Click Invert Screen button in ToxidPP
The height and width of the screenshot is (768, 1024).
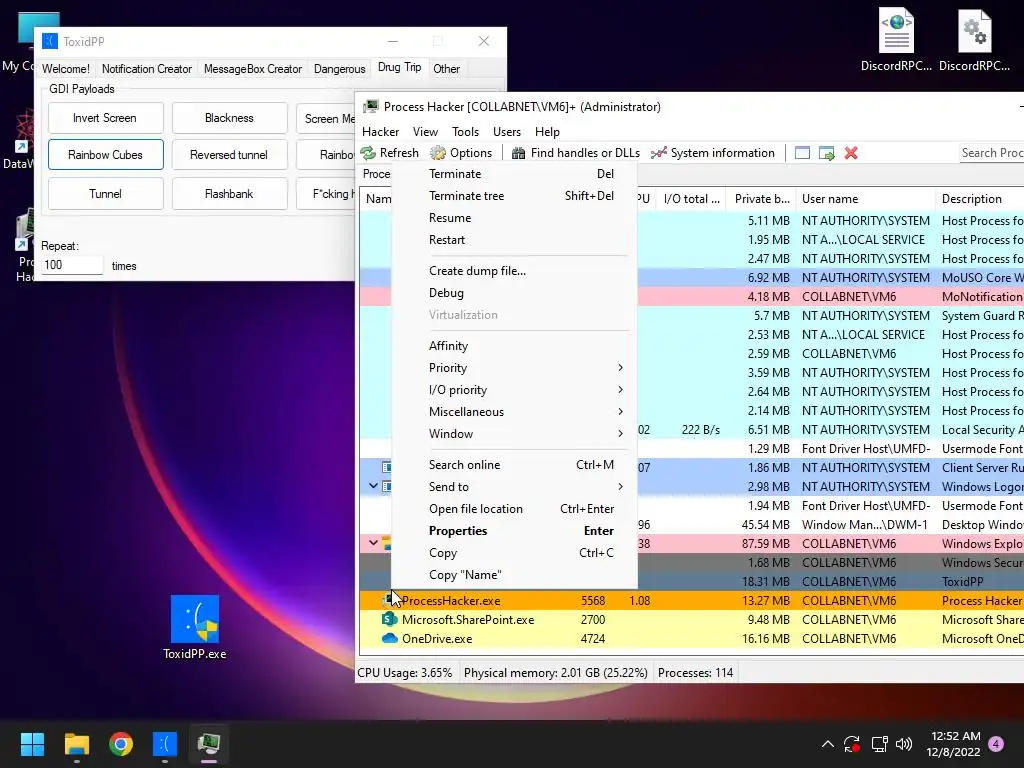105,118
